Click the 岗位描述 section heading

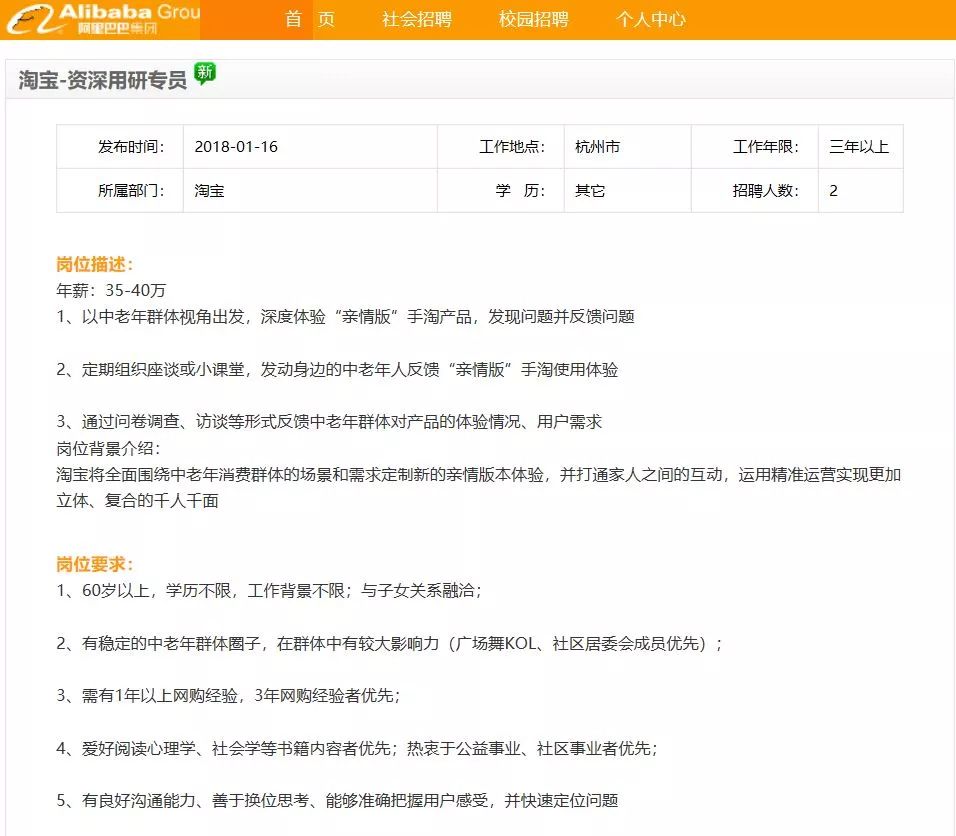tap(95, 264)
